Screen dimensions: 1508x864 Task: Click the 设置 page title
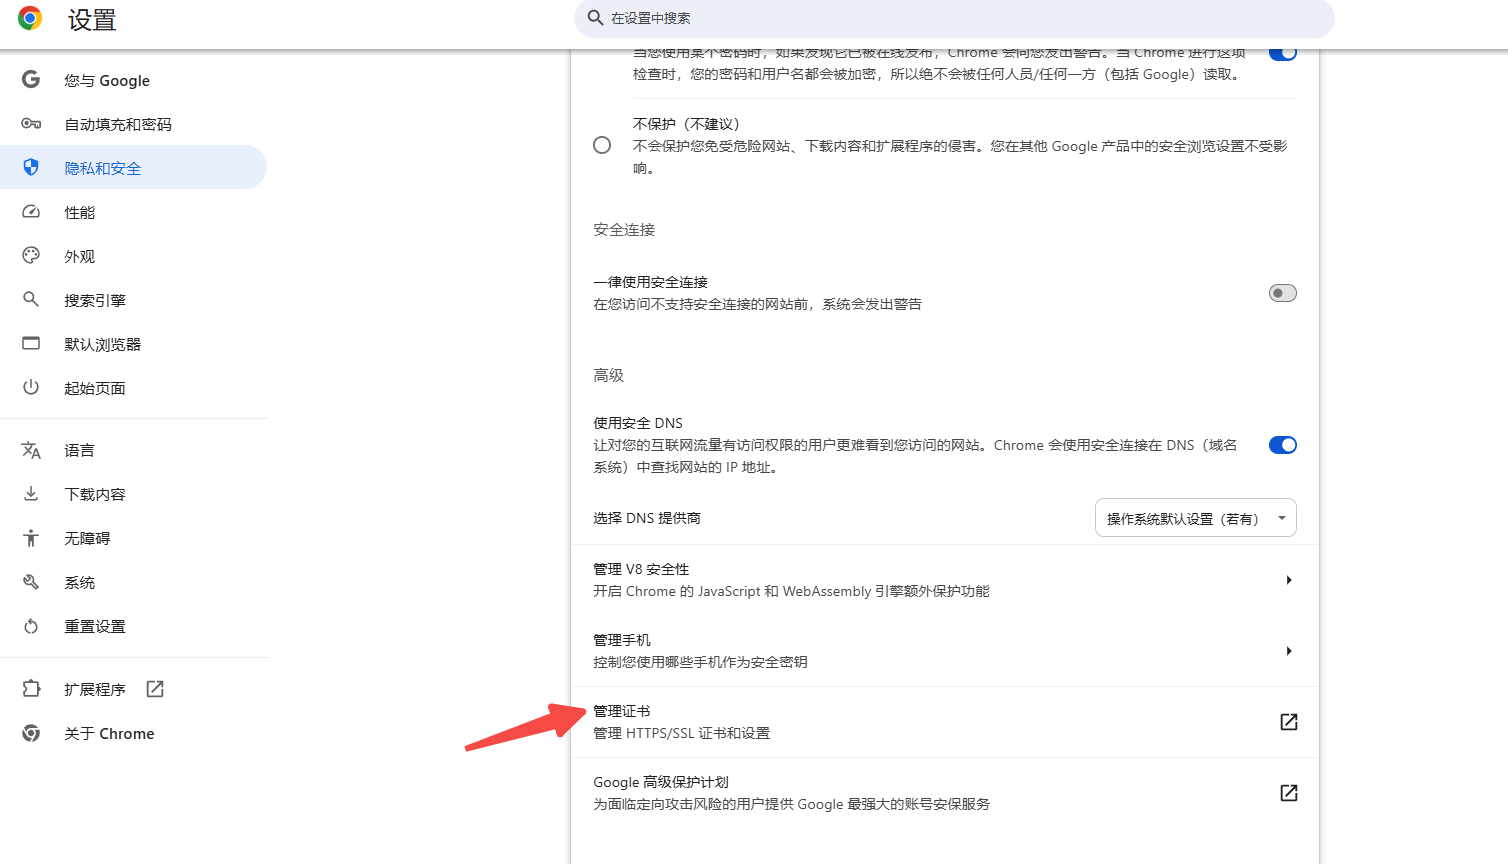click(92, 19)
